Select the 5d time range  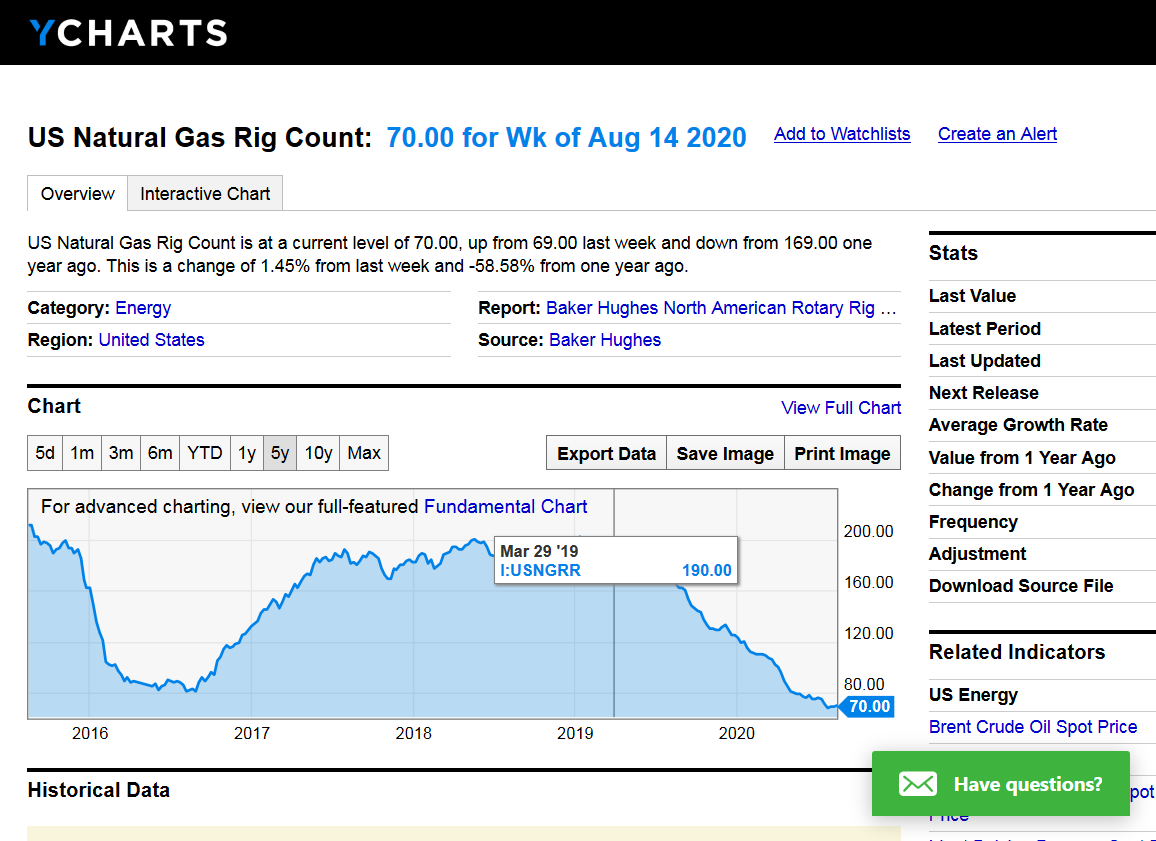click(45, 453)
